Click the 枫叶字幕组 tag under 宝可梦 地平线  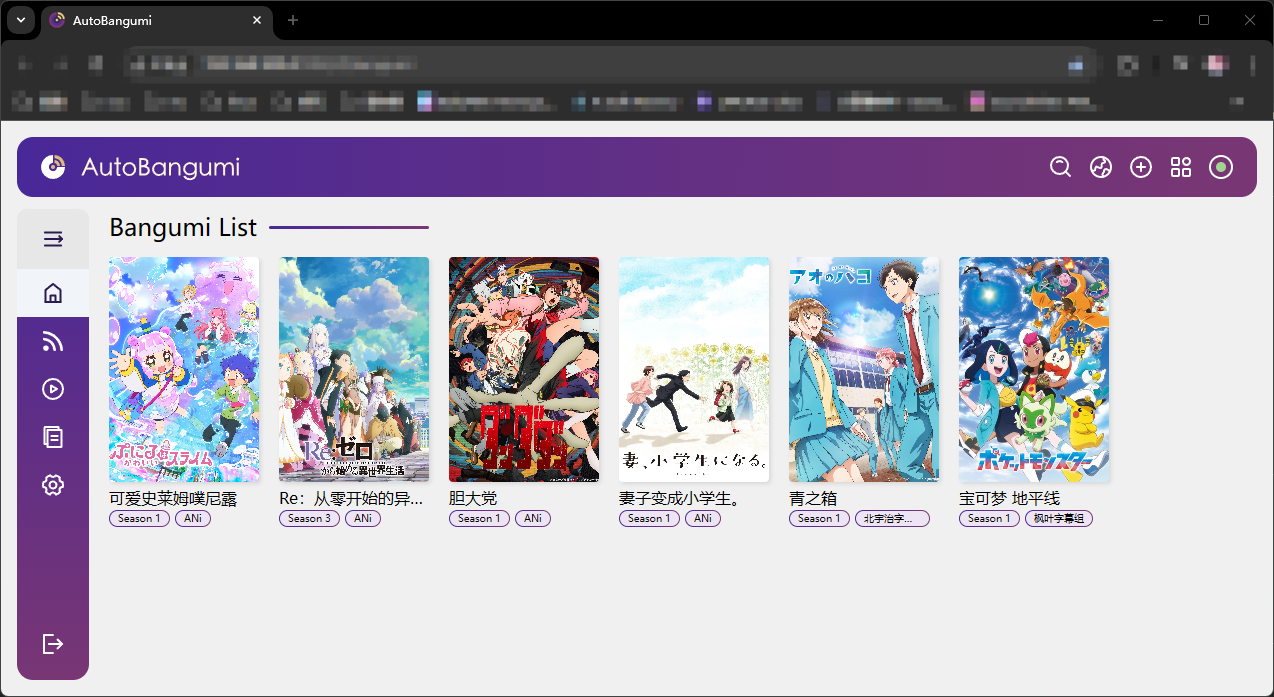pyautogui.click(x=1059, y=518)
